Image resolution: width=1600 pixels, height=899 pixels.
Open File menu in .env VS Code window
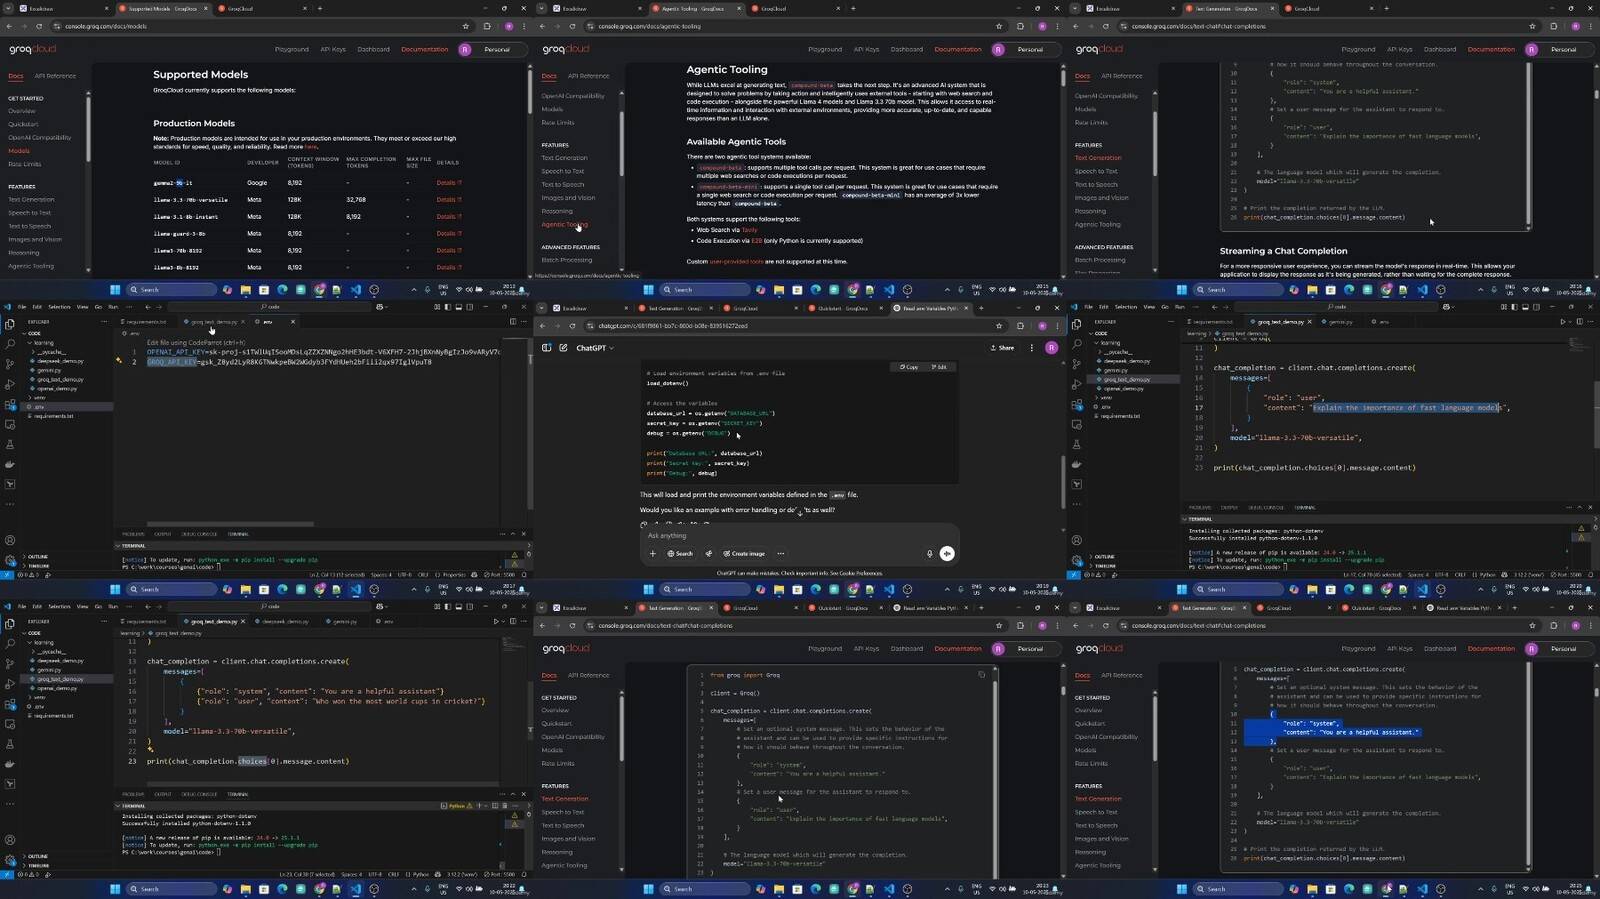[x=22, y=307]
